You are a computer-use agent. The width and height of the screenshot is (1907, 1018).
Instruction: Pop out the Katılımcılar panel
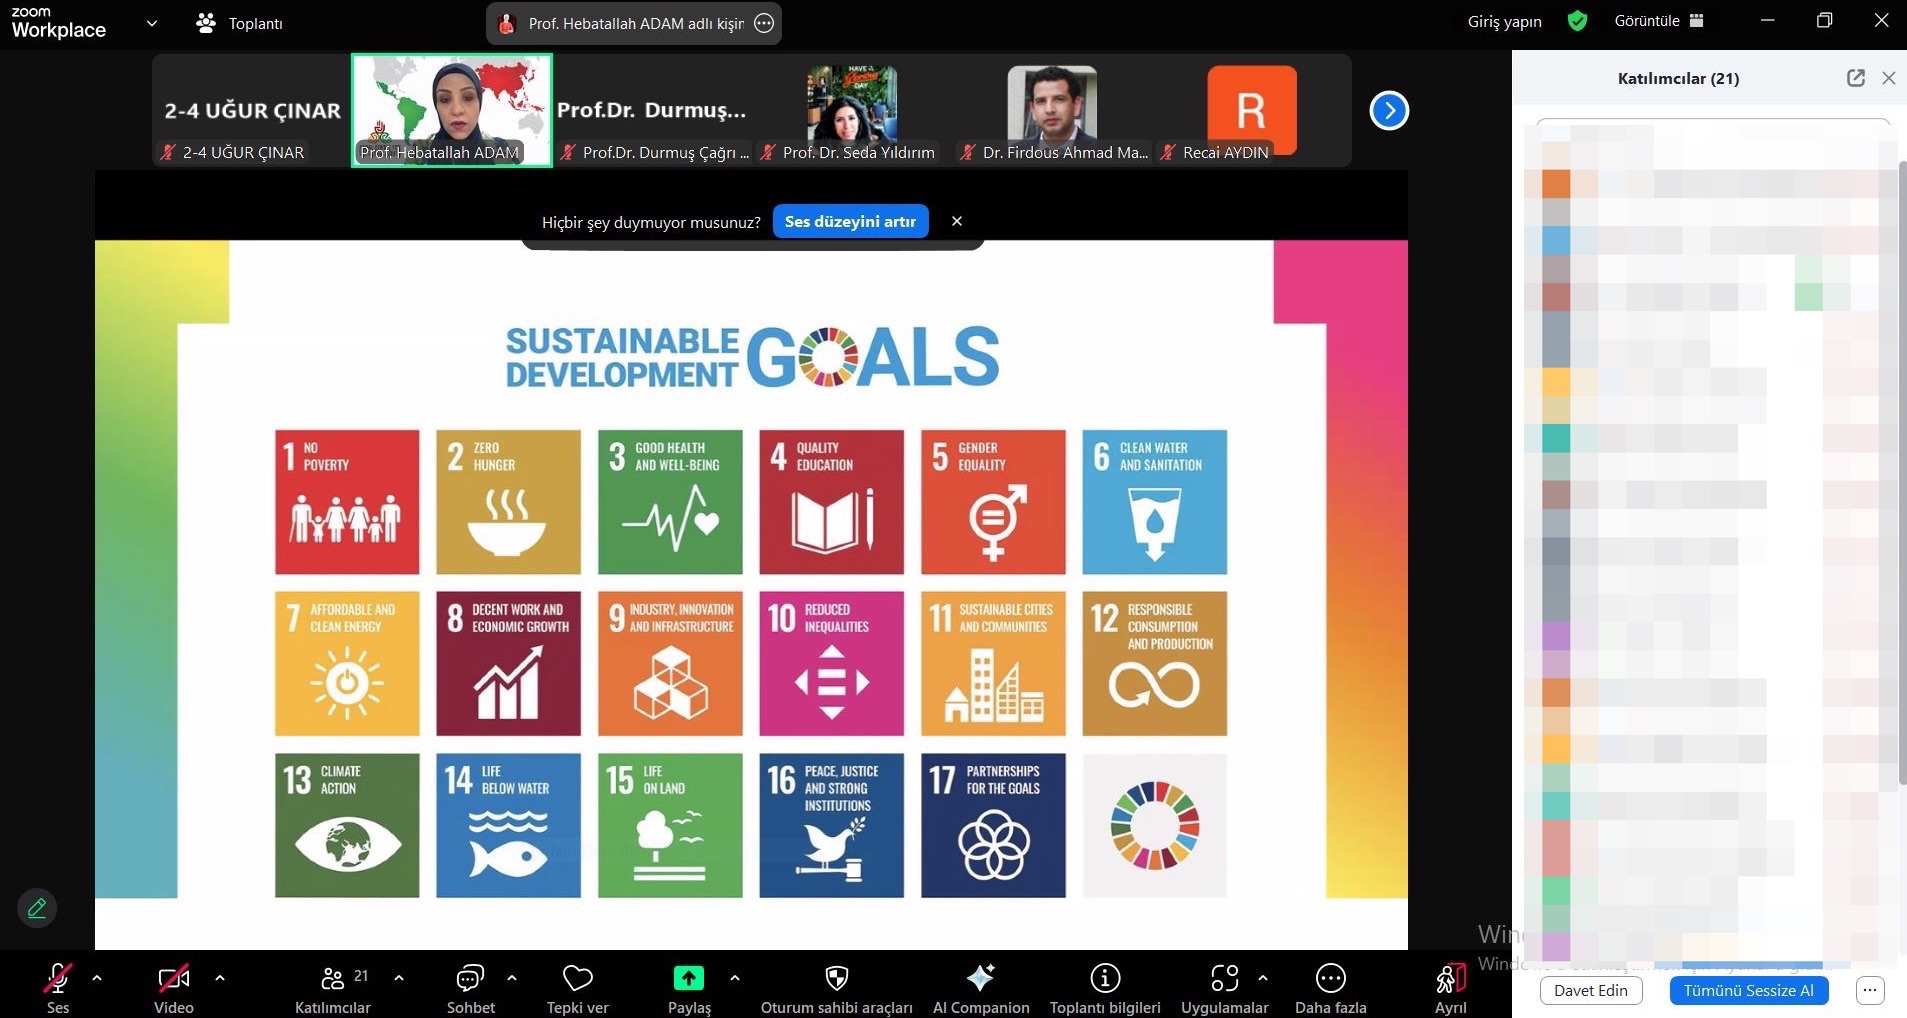[1856, 78]
